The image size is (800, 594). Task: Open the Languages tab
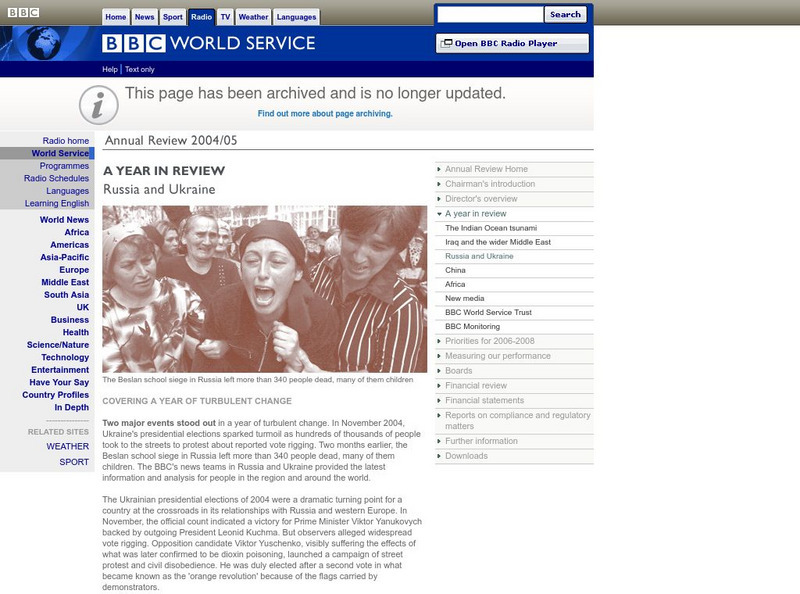[x=296, y=17]
